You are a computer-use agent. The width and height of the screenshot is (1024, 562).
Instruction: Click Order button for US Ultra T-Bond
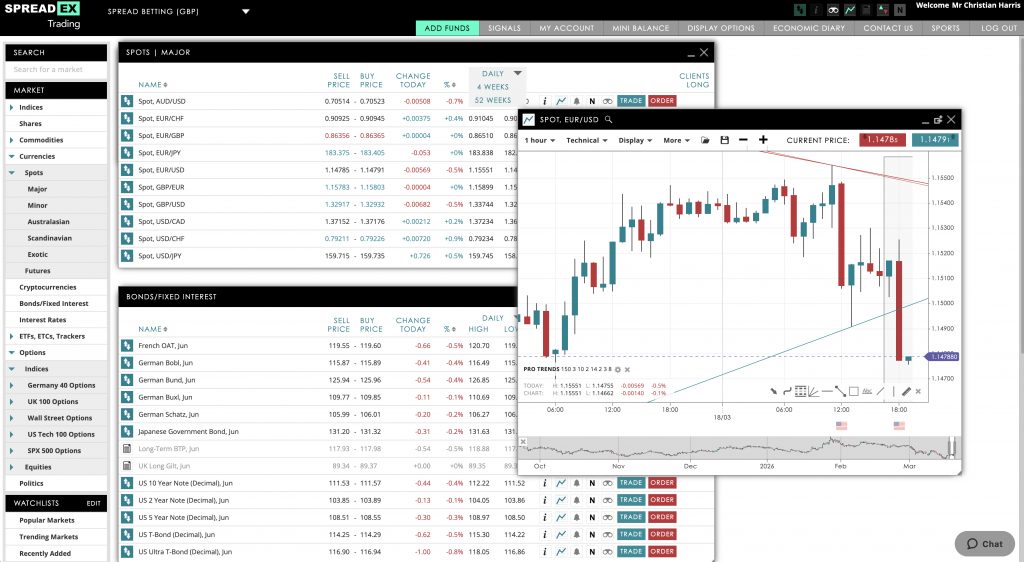(662, 552)
